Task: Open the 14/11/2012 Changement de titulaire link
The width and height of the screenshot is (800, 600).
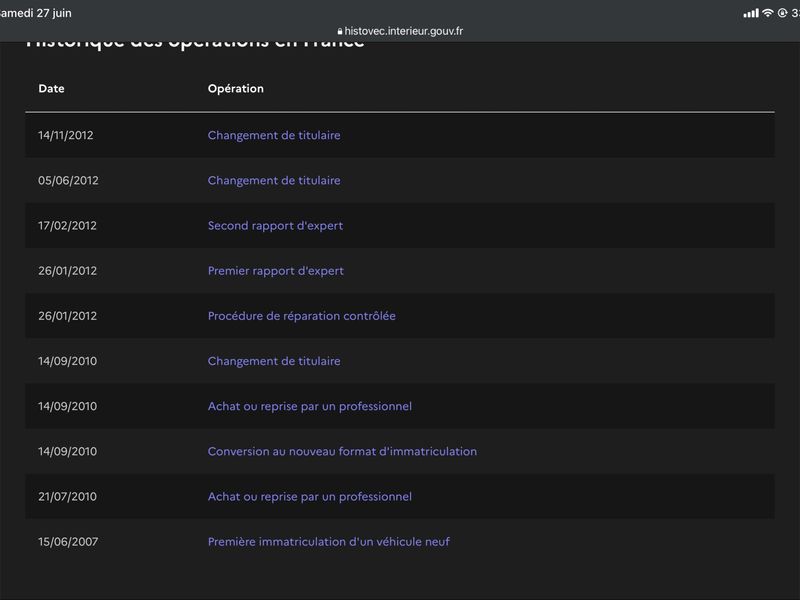Action: (274, 135)
